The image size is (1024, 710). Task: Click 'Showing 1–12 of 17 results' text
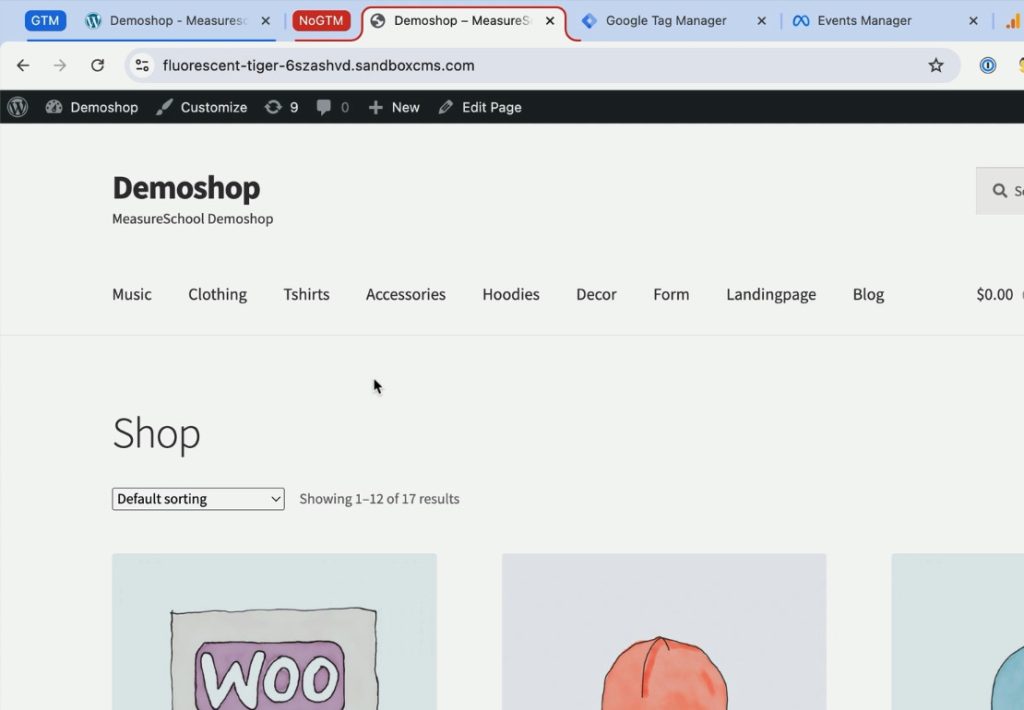point(379,499)
